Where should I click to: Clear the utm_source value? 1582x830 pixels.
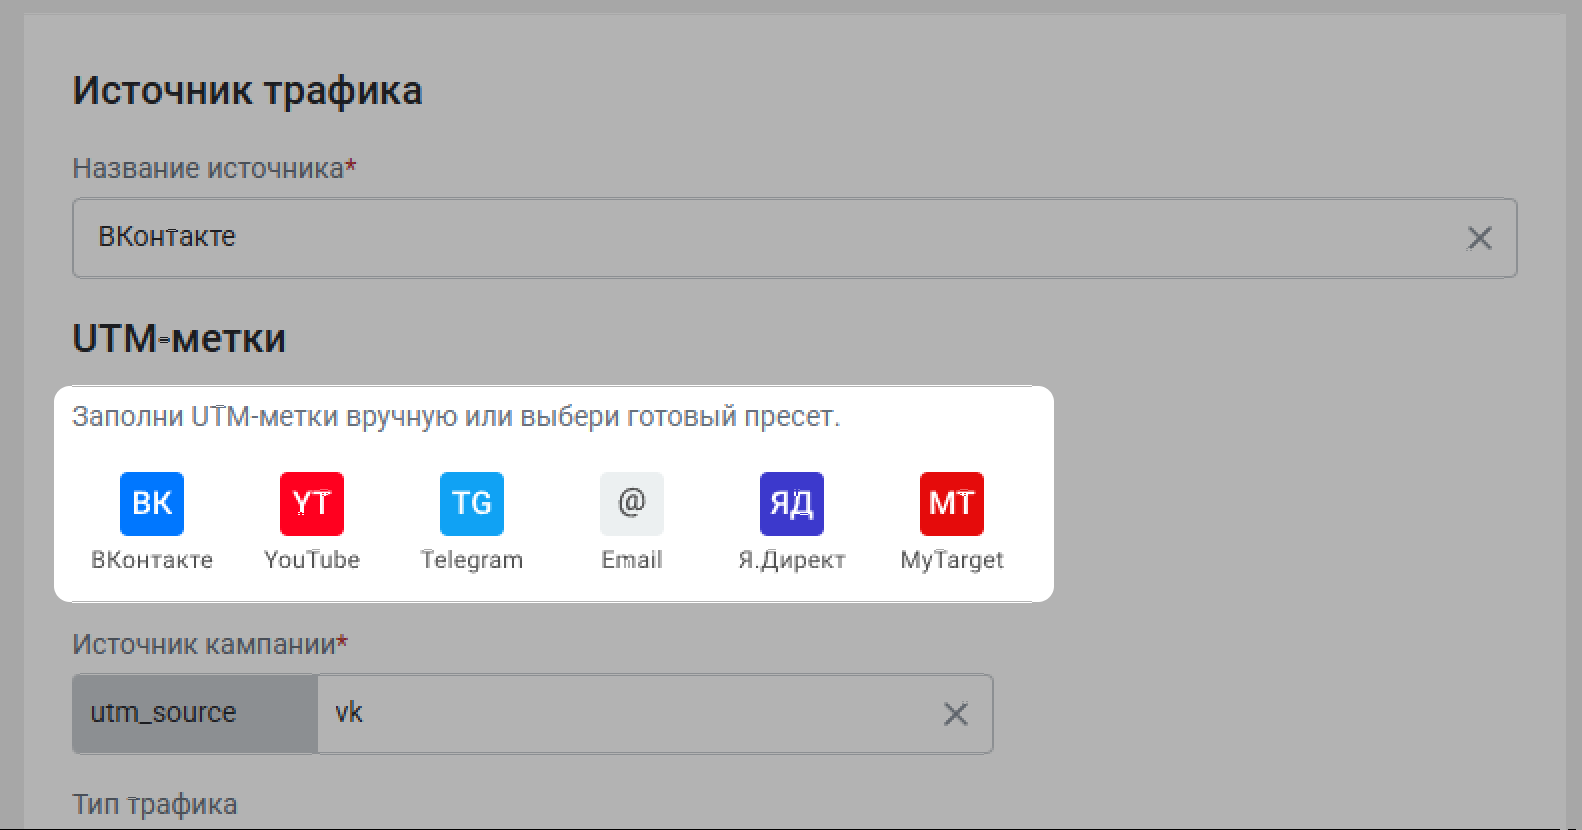[x=956, y=714]
